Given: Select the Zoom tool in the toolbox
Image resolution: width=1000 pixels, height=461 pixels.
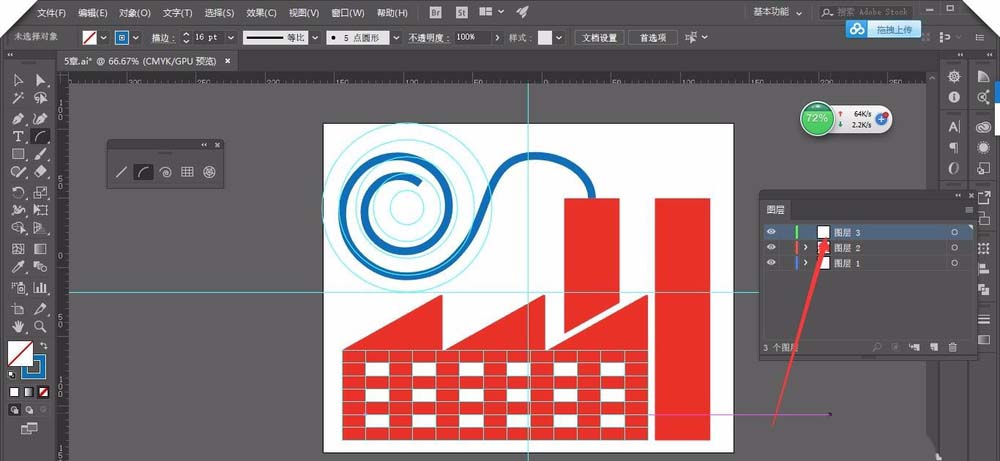Looking at the screenshot, I should tap(40, 326).
